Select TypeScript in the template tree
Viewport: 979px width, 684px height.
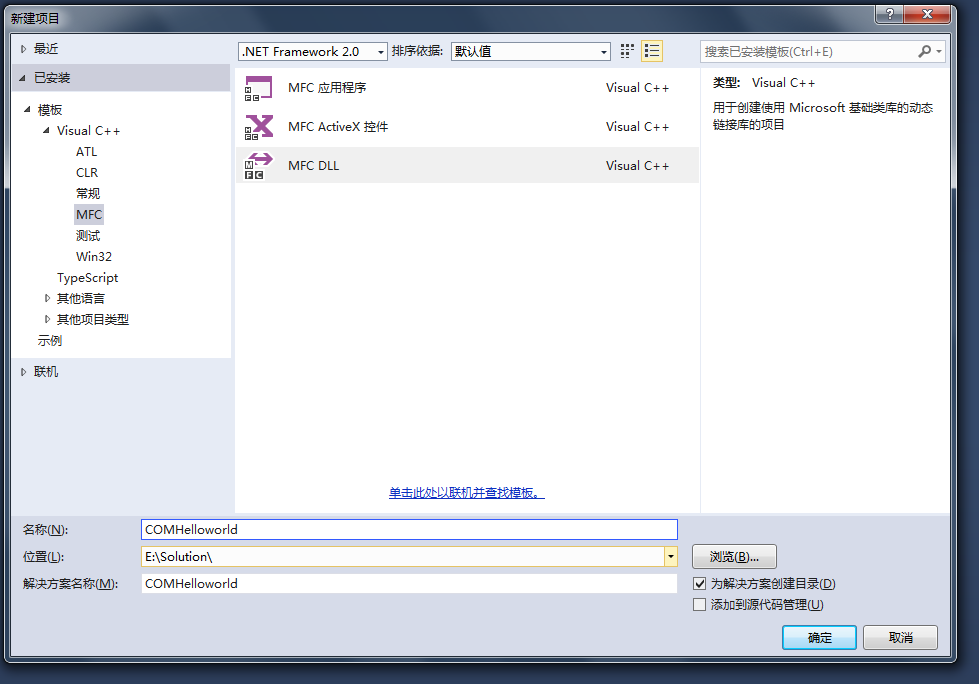87,278
